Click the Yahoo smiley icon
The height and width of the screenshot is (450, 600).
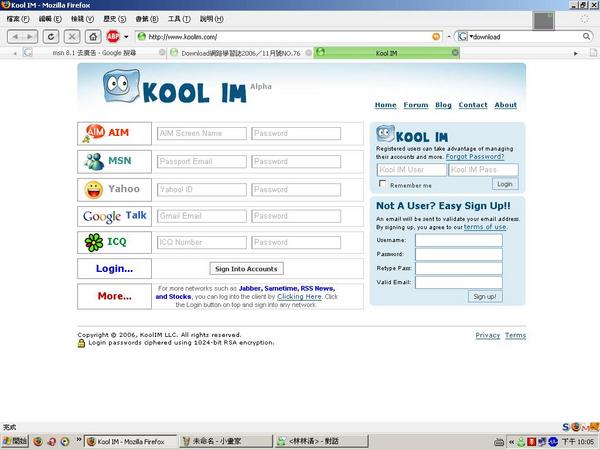(94, 190)
